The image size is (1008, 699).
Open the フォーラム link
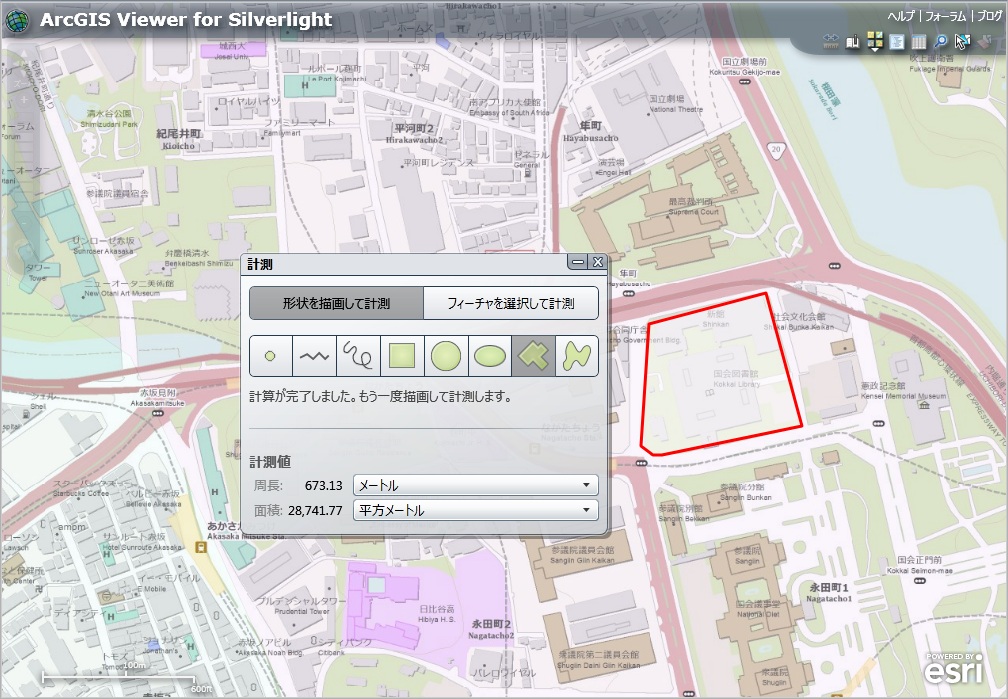(x=945, y=16)
